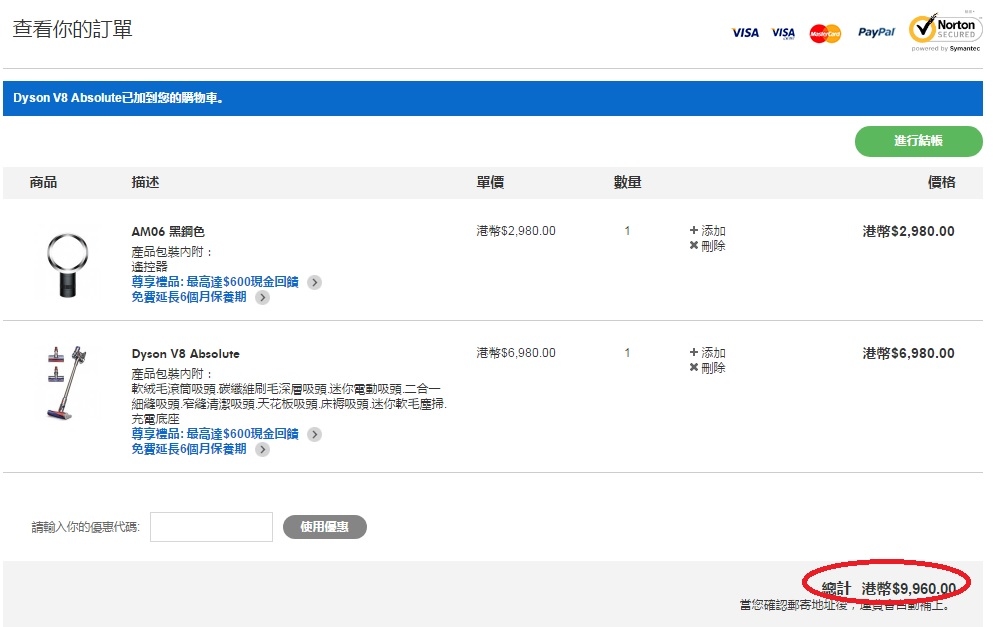Open Dyson V8 cash rebate offer link
This screenshot has height=627, width=993.
point(215,434)
